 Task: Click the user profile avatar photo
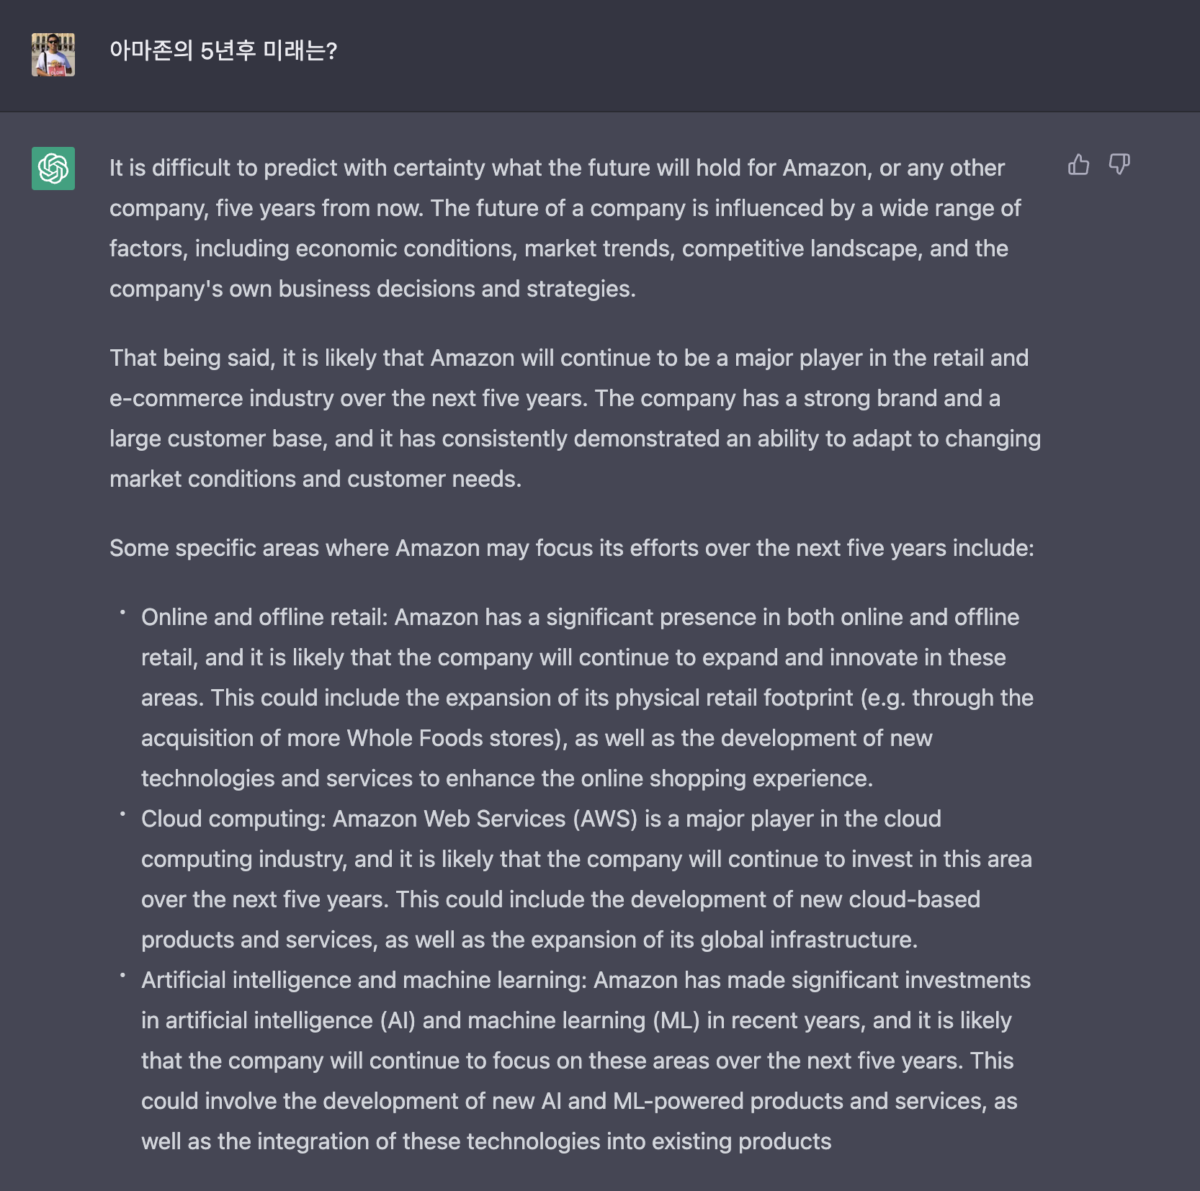pyautogui.click(x=53, y=54)
